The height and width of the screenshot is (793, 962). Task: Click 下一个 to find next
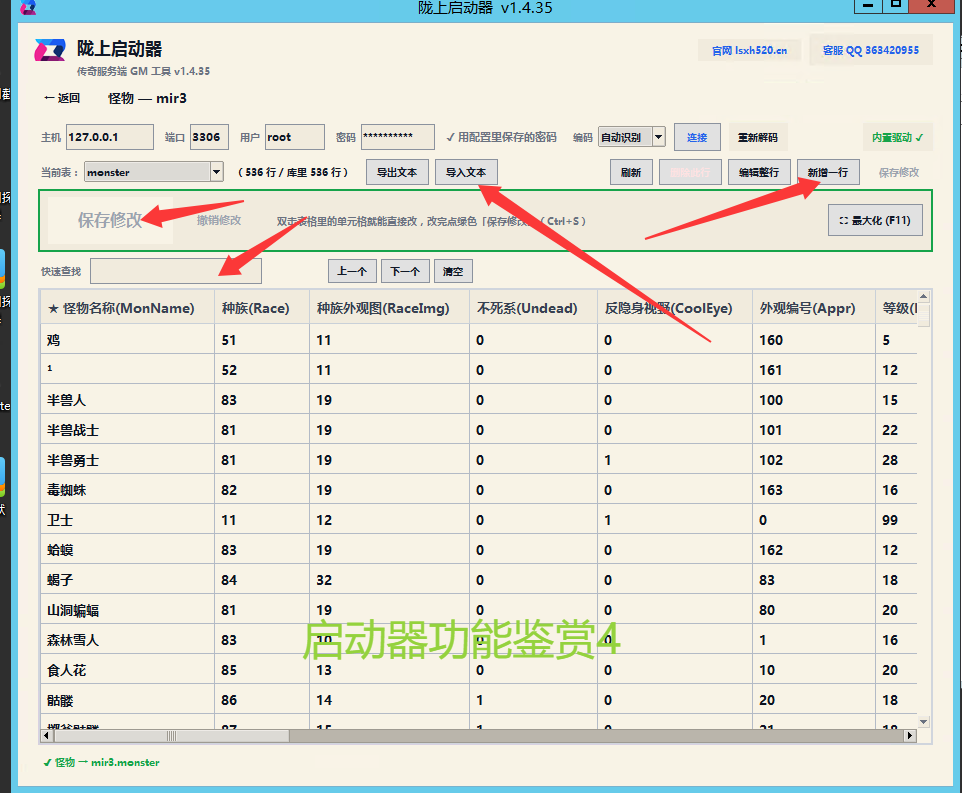click(405, 271)
